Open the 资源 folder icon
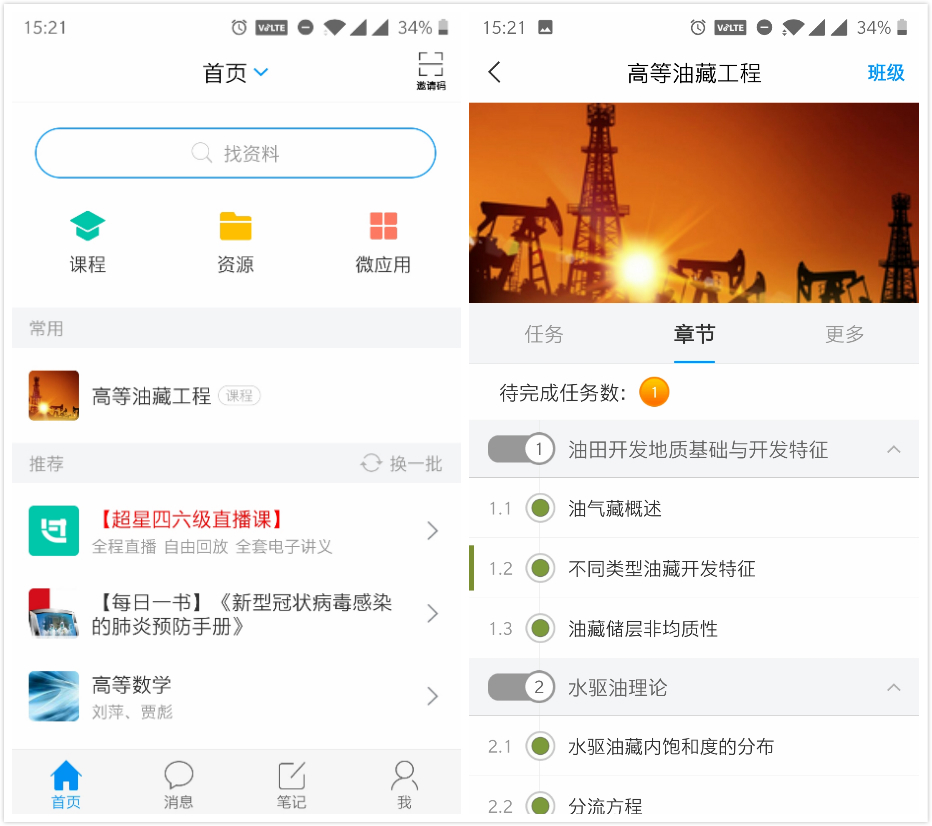Screen dimensions: 932x826 point(235,227)
